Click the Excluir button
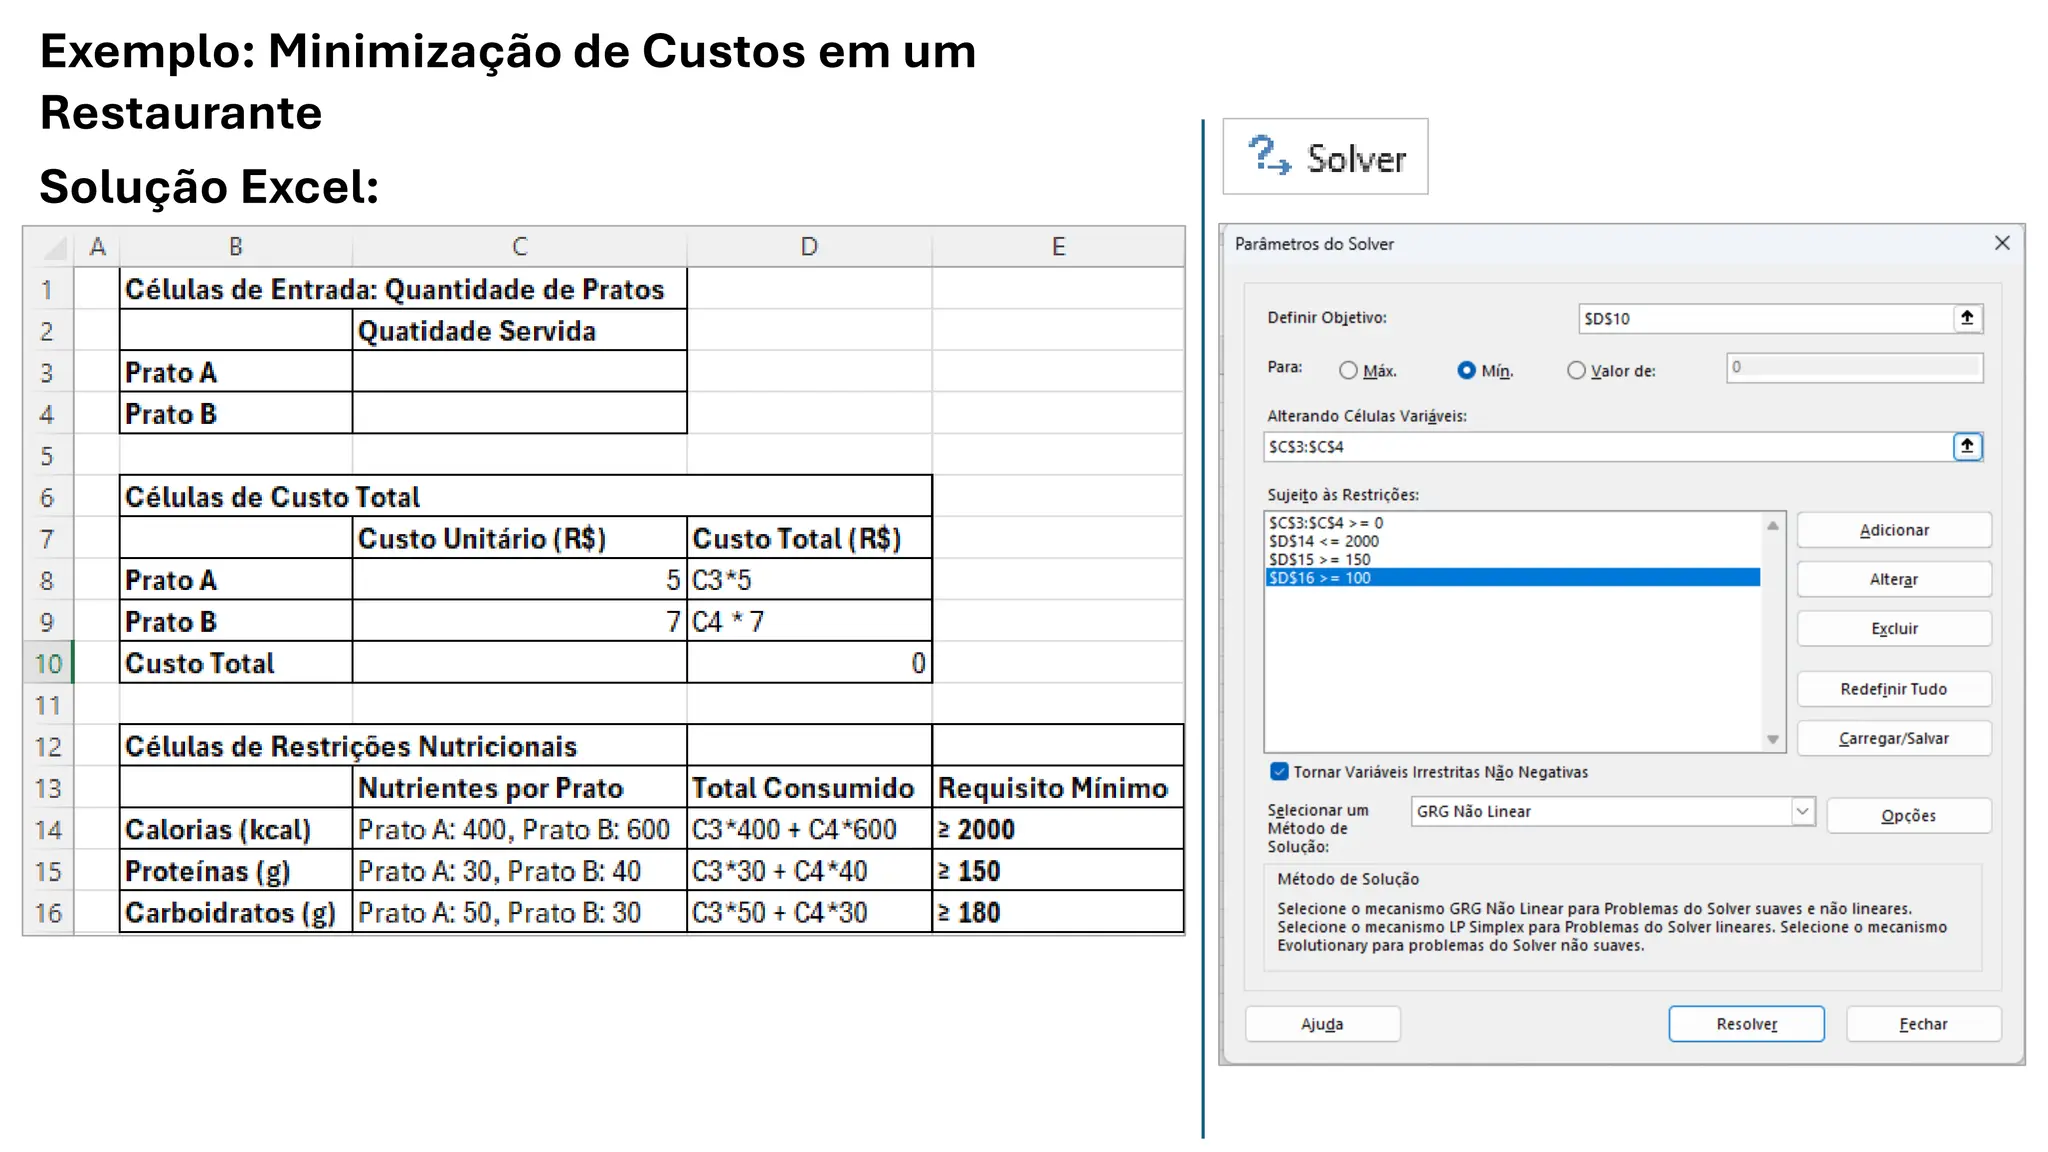 (1894, 628)
